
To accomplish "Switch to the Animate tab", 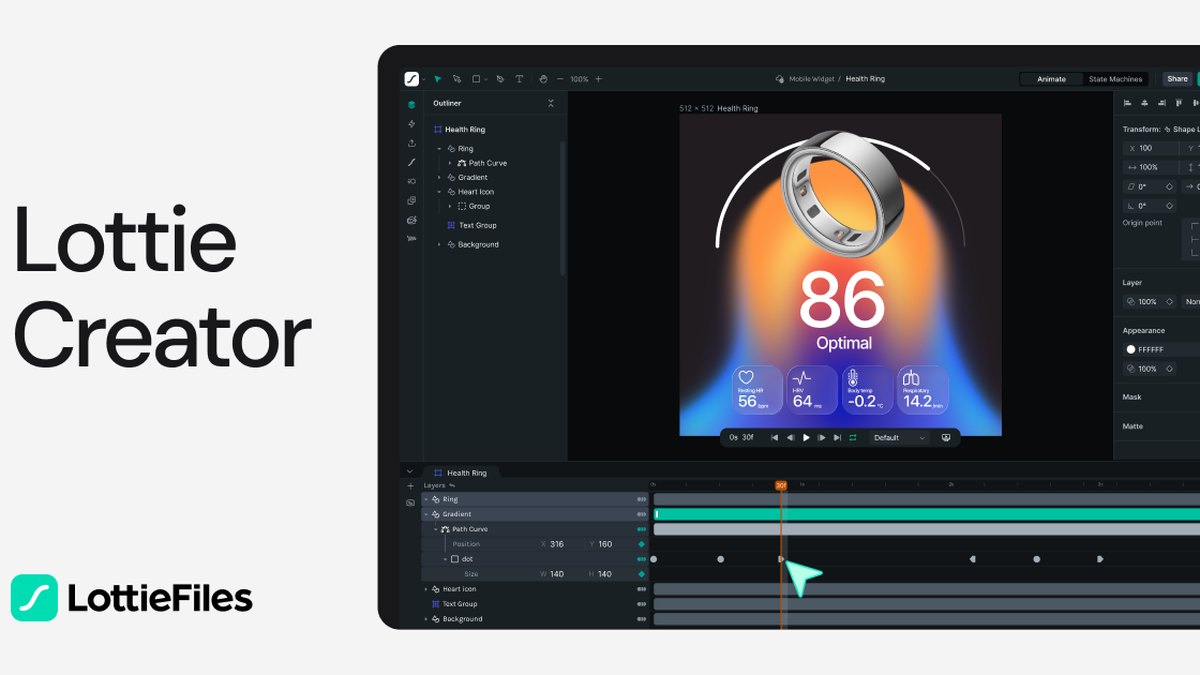I will point(1051,79).
